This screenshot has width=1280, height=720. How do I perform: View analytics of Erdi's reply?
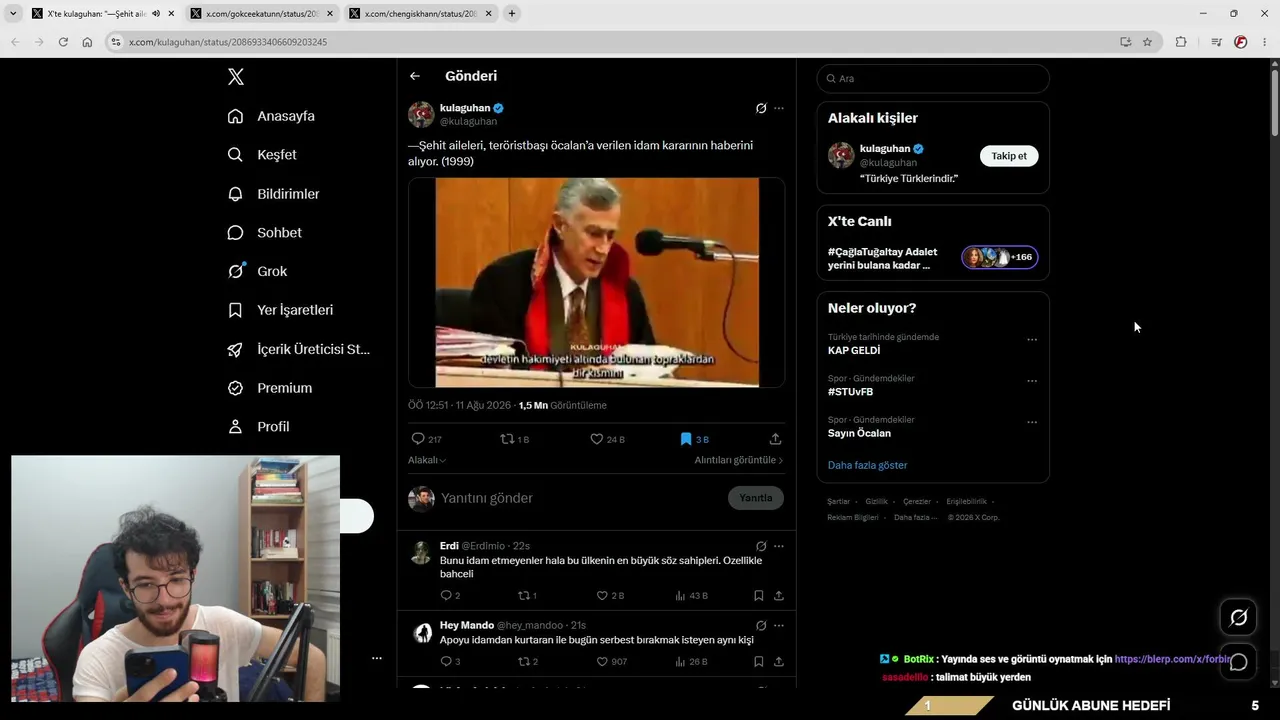680,596
